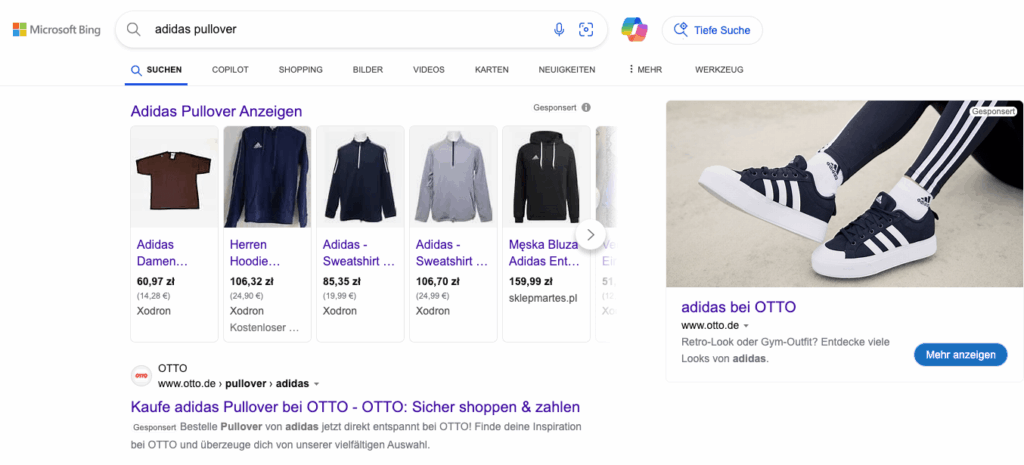Screen dimensions: 1024x465
Task: Open the adidas bei OTTO ad title
Action: point(739,307)
